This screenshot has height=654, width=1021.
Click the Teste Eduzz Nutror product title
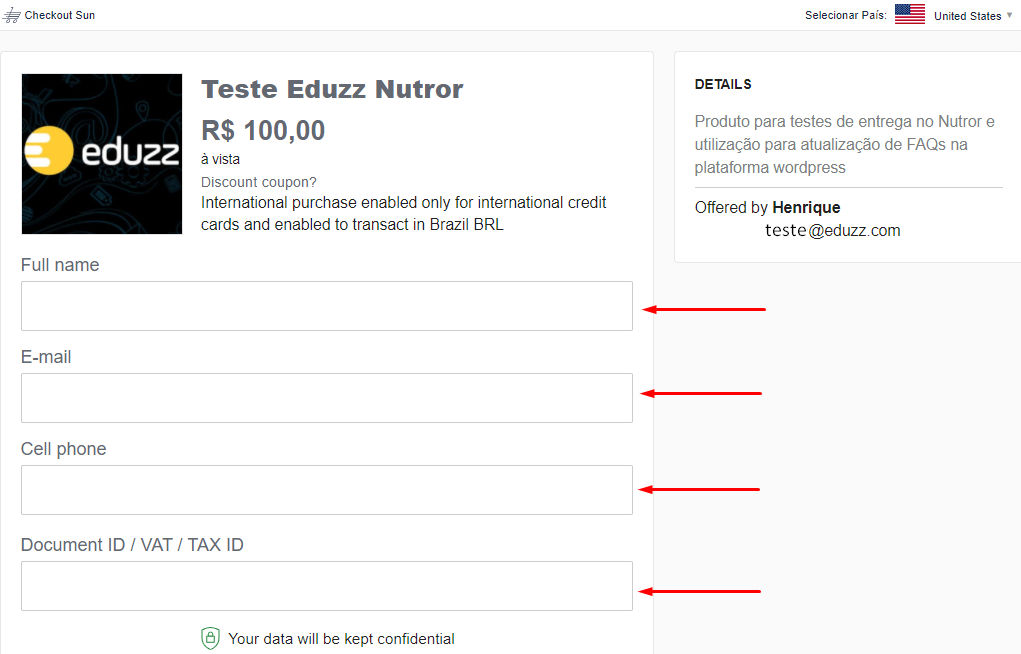point(332,89)
